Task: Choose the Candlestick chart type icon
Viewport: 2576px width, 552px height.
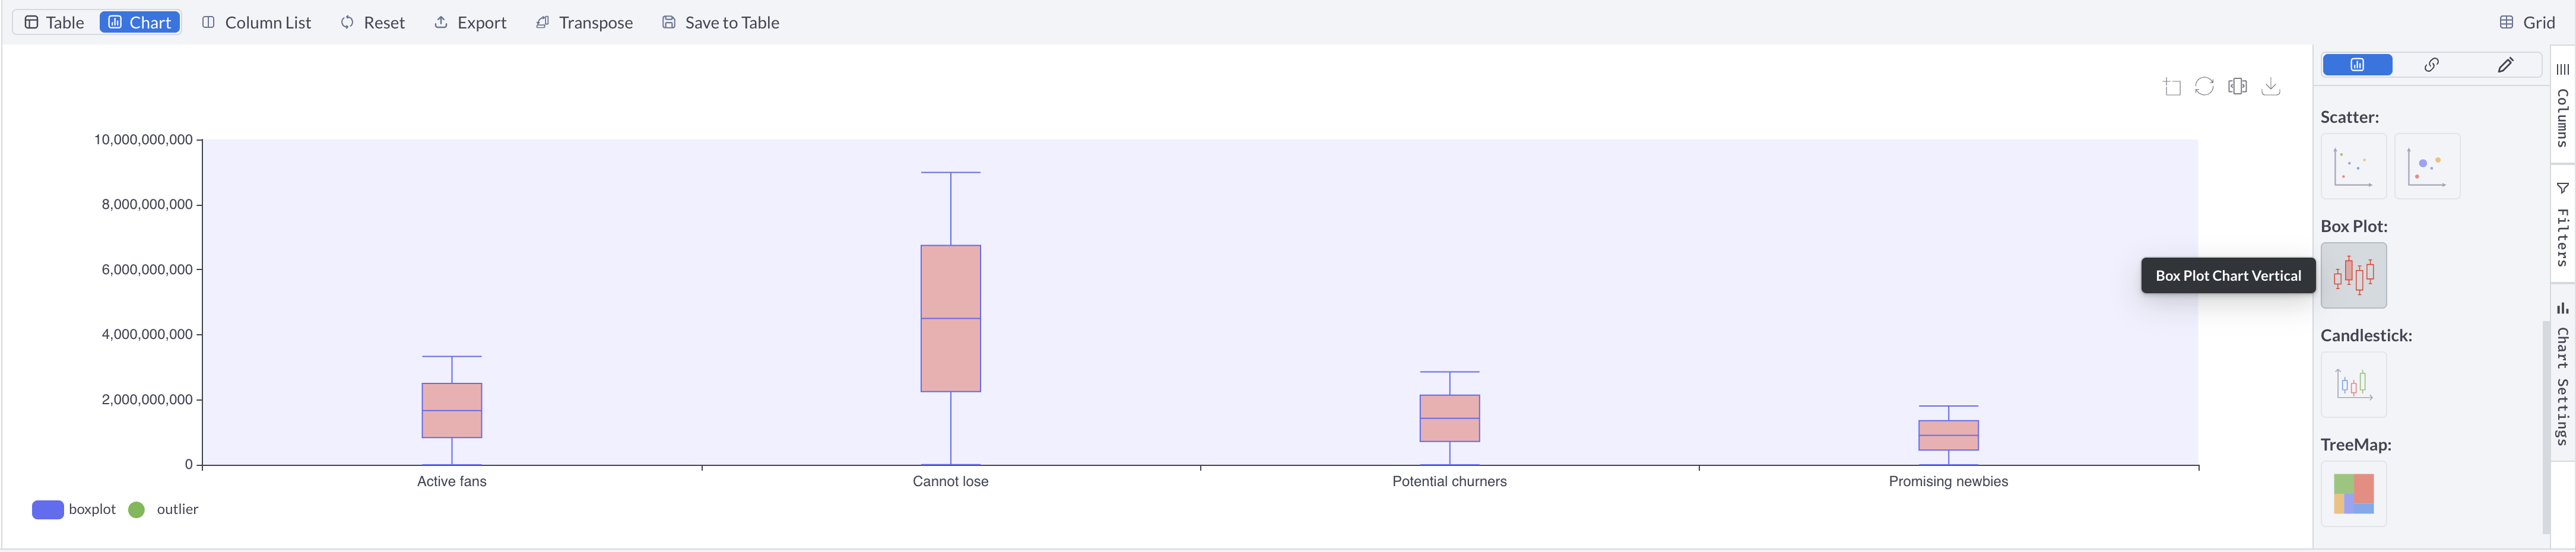Action: (2353, 384)
